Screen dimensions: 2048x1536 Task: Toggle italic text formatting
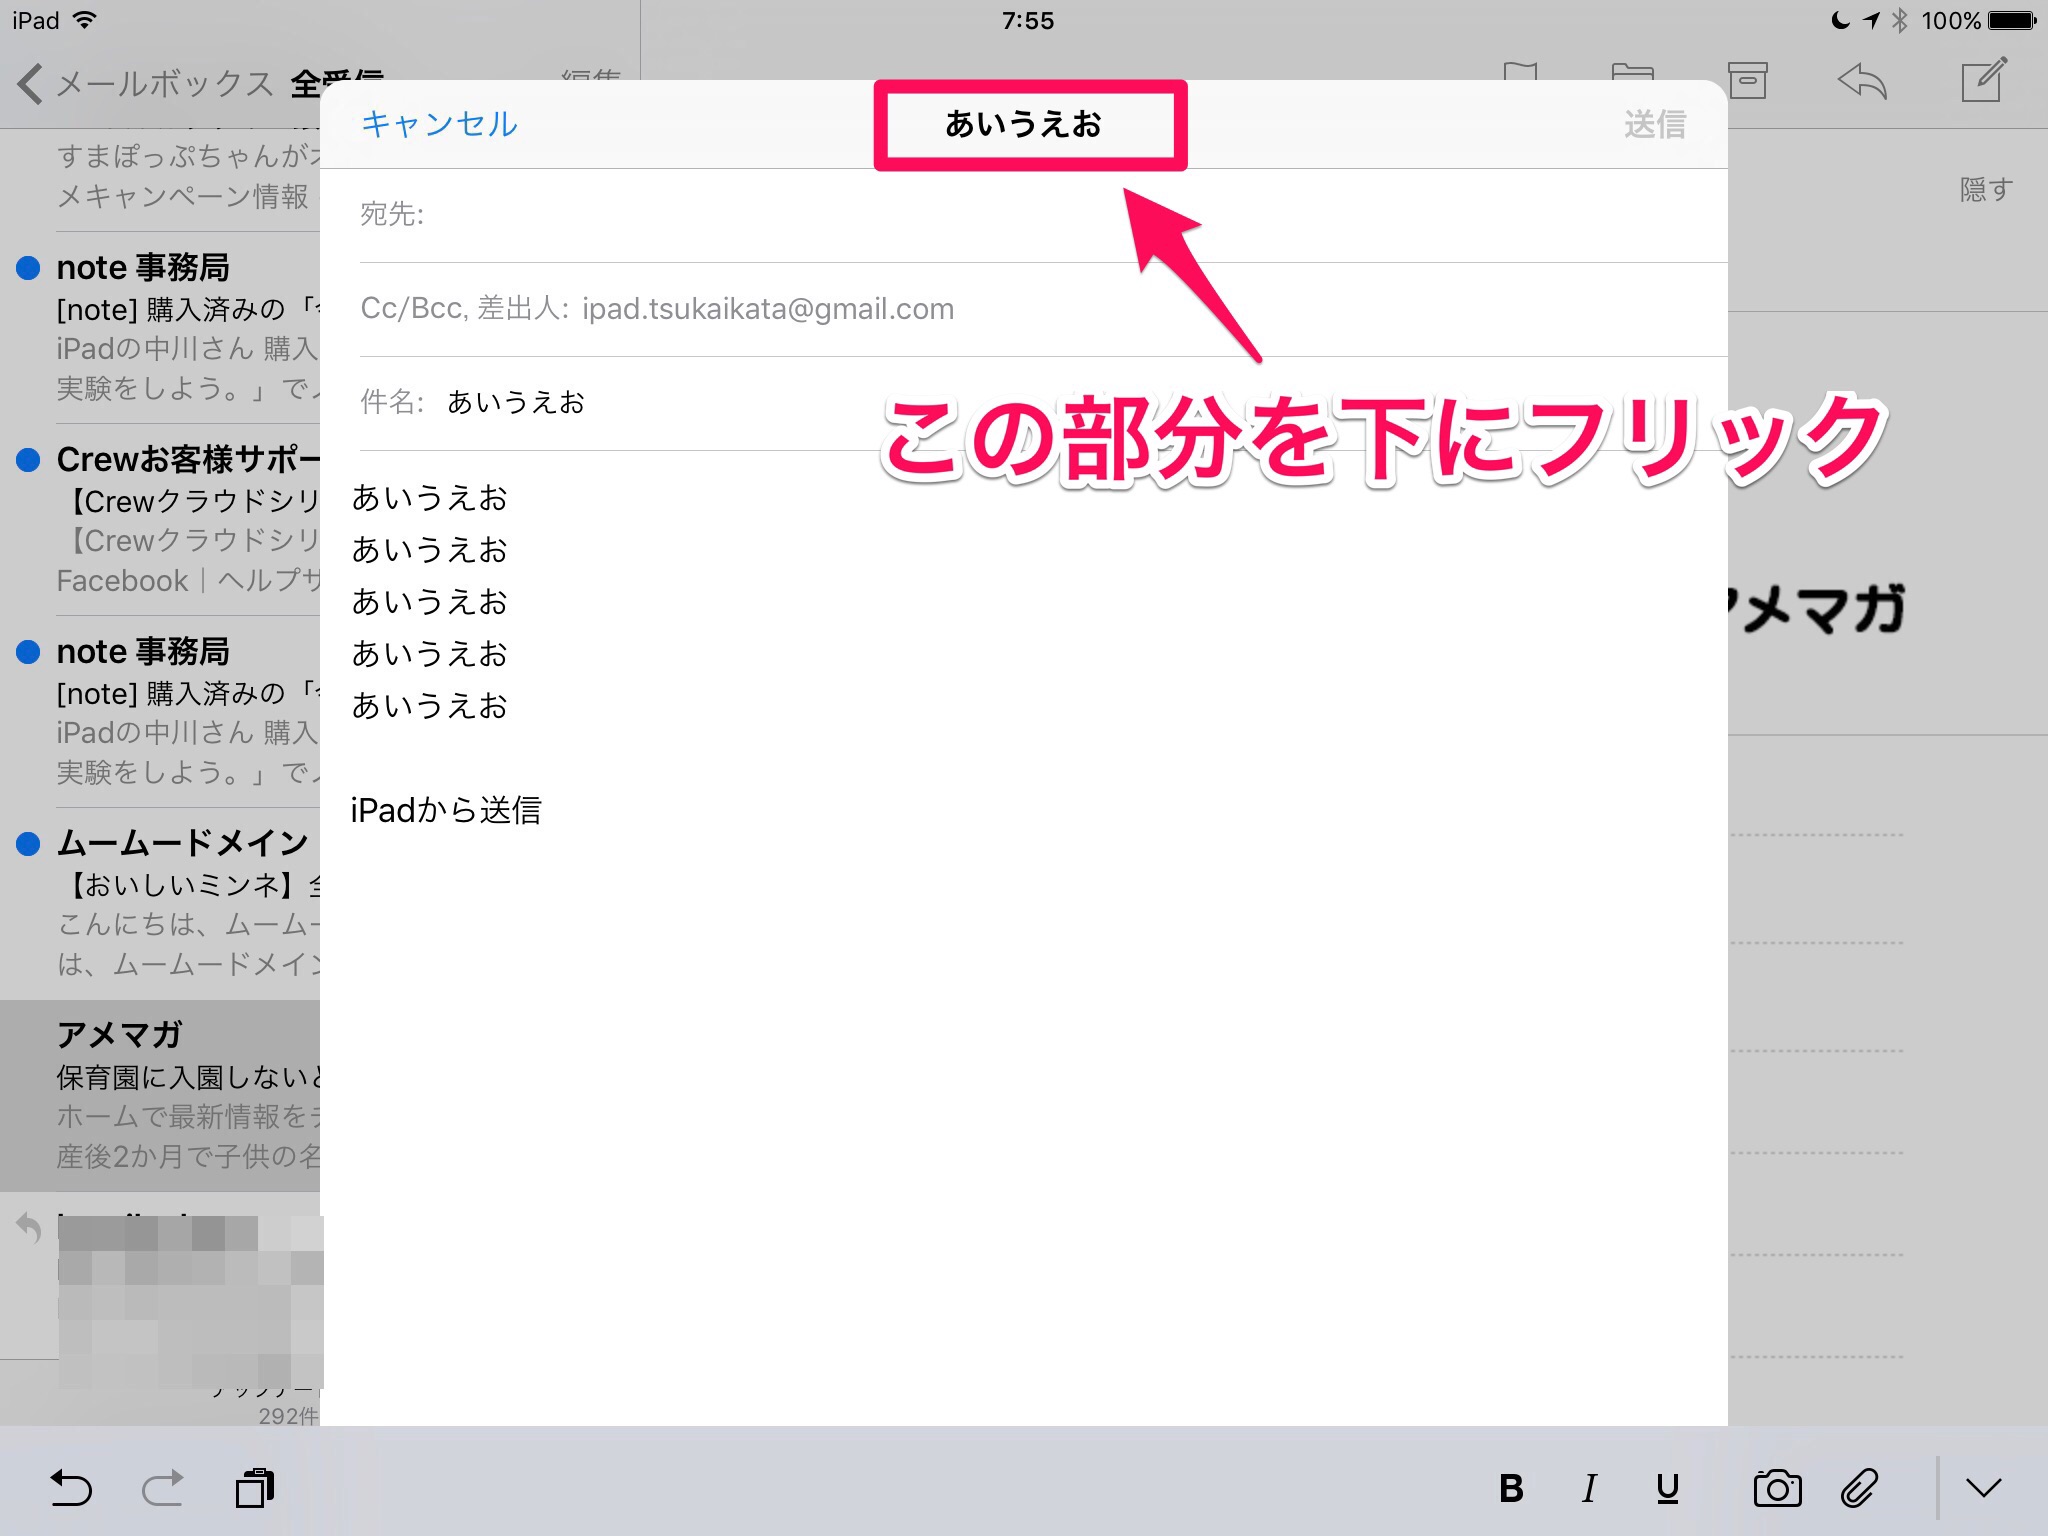(1589, 1488)
